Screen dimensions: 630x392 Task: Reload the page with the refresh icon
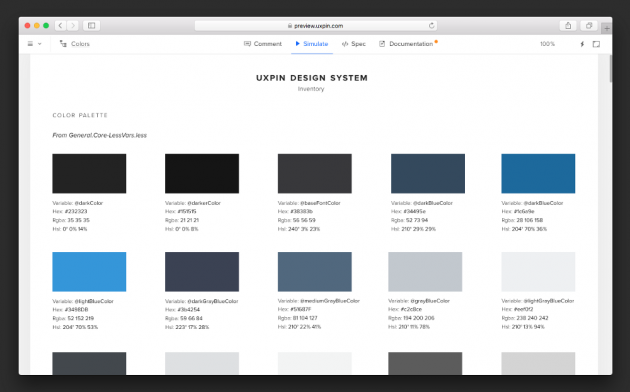(432, 26)
